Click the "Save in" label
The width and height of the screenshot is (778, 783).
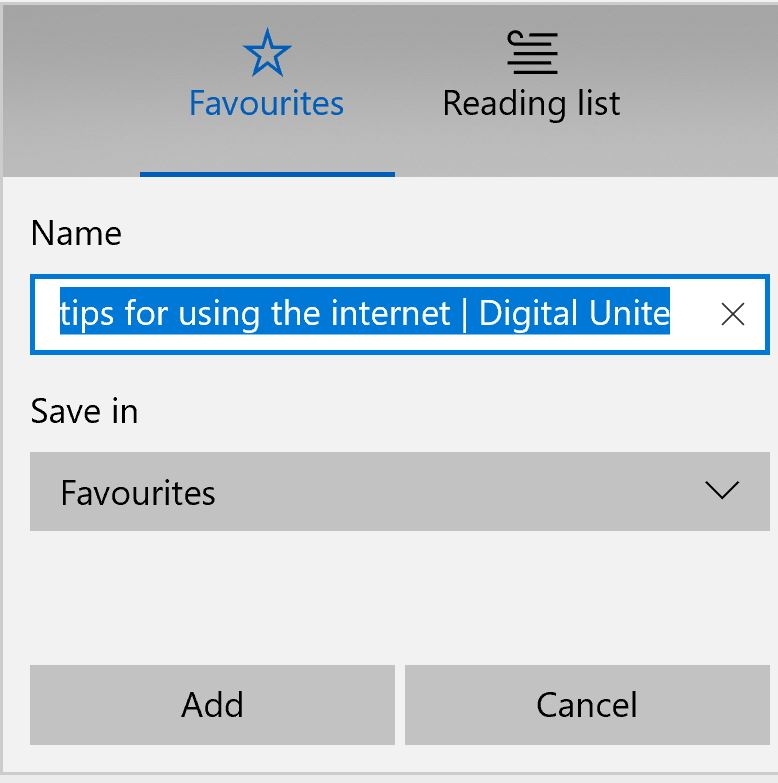point(84,411)
